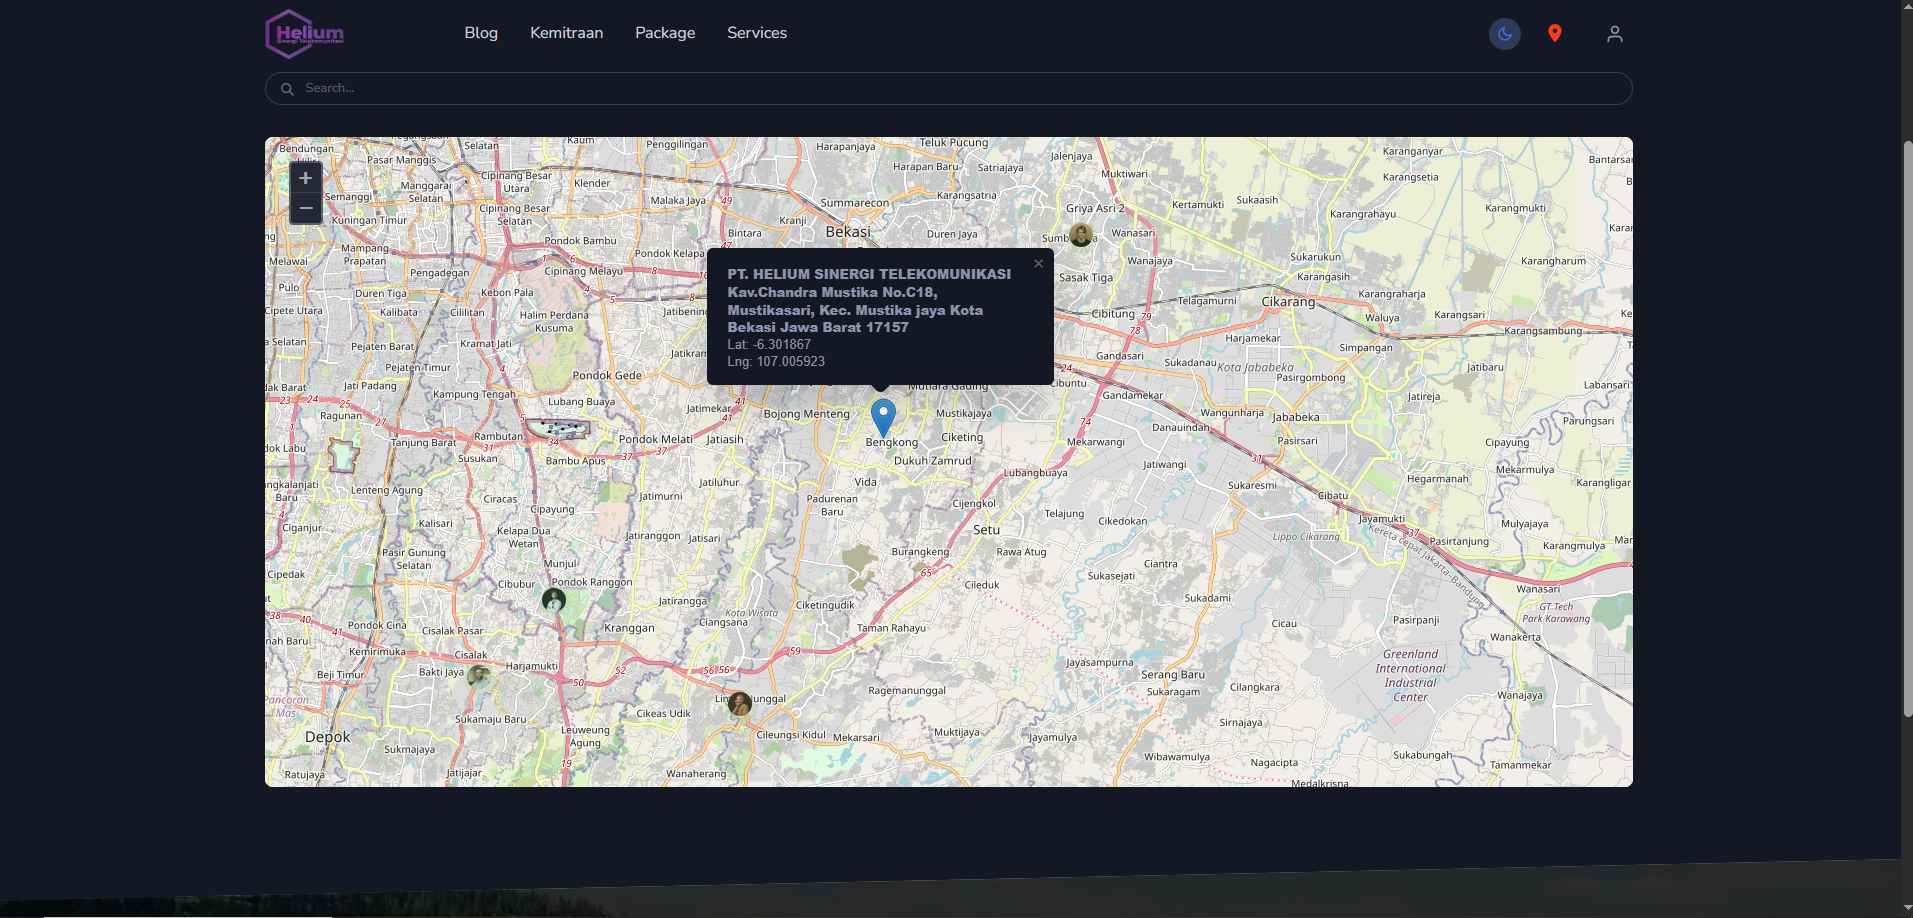The width and height of the screenshot is (1913, 918).
Task: Click the avatar marker near Bakti Jaya
Action: (479, 677)
